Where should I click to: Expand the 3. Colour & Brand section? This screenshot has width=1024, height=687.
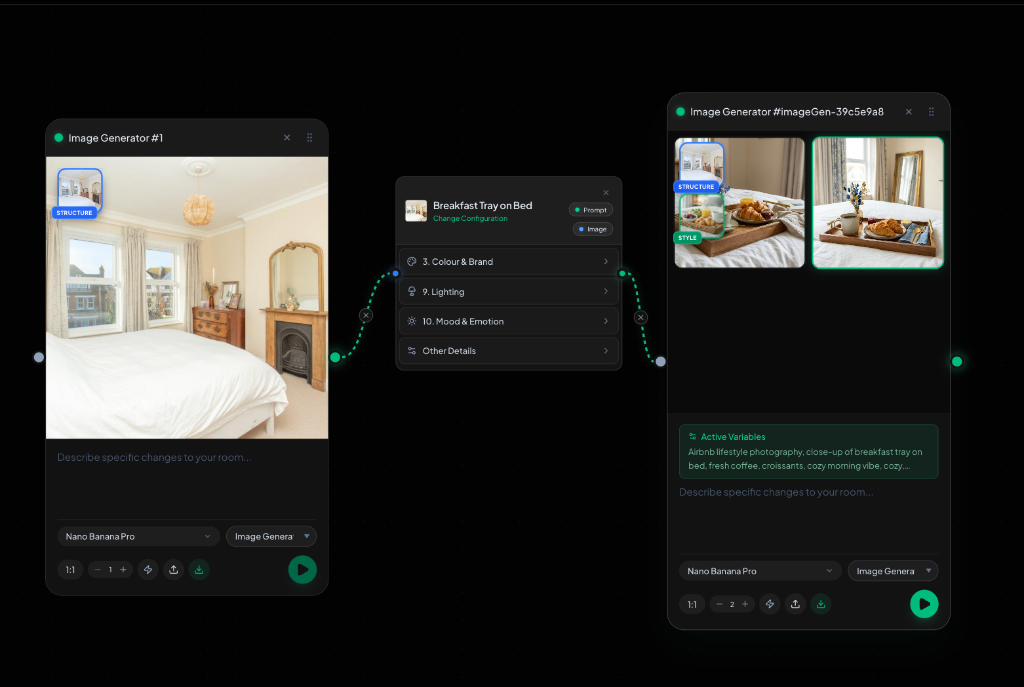tap(508, 262)
